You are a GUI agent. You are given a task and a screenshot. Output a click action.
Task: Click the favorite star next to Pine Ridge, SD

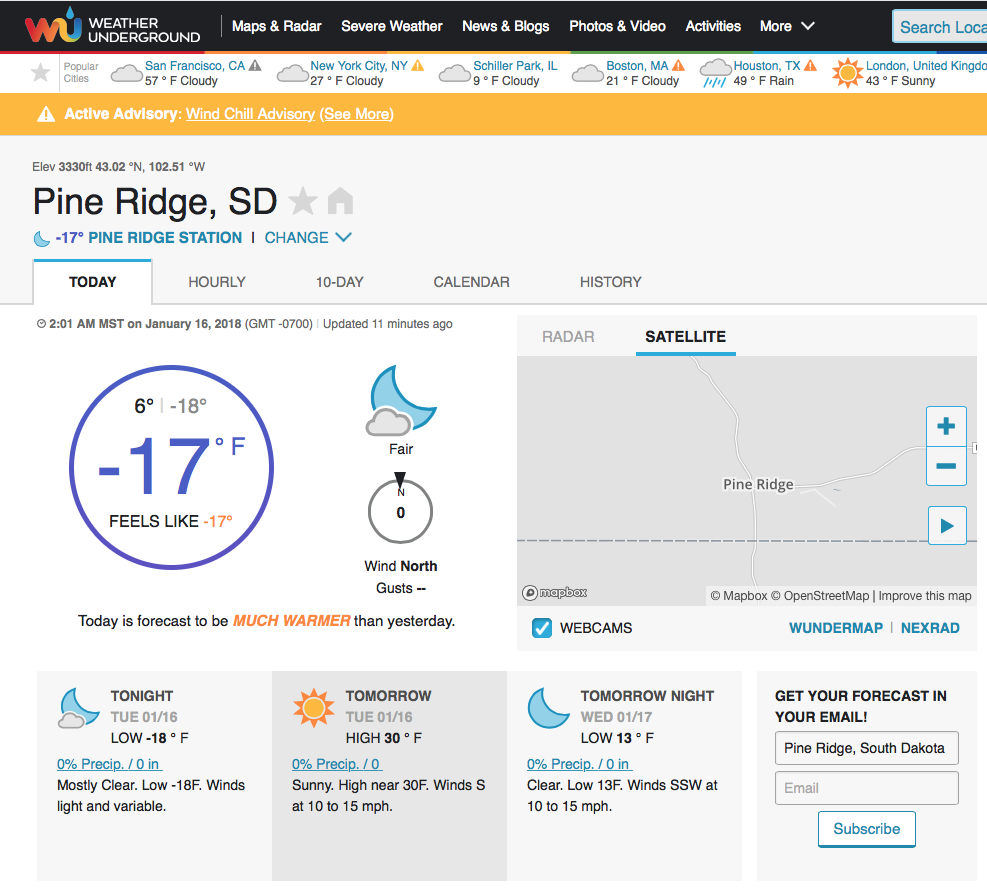tap(303, 202)
